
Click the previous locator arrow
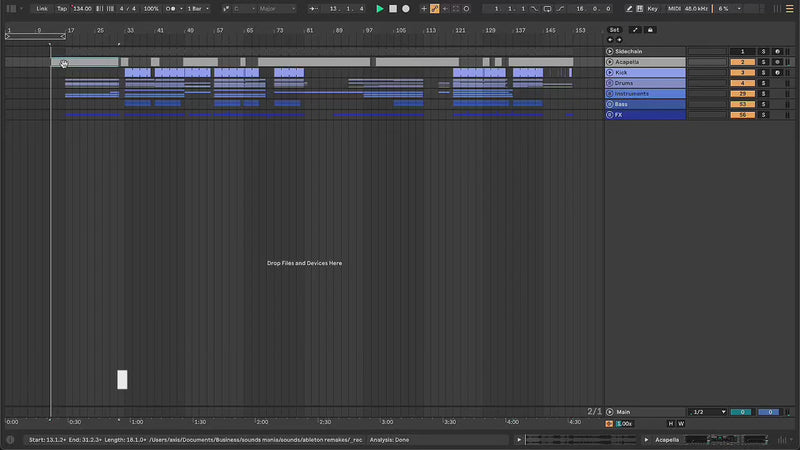coord(610,40)
